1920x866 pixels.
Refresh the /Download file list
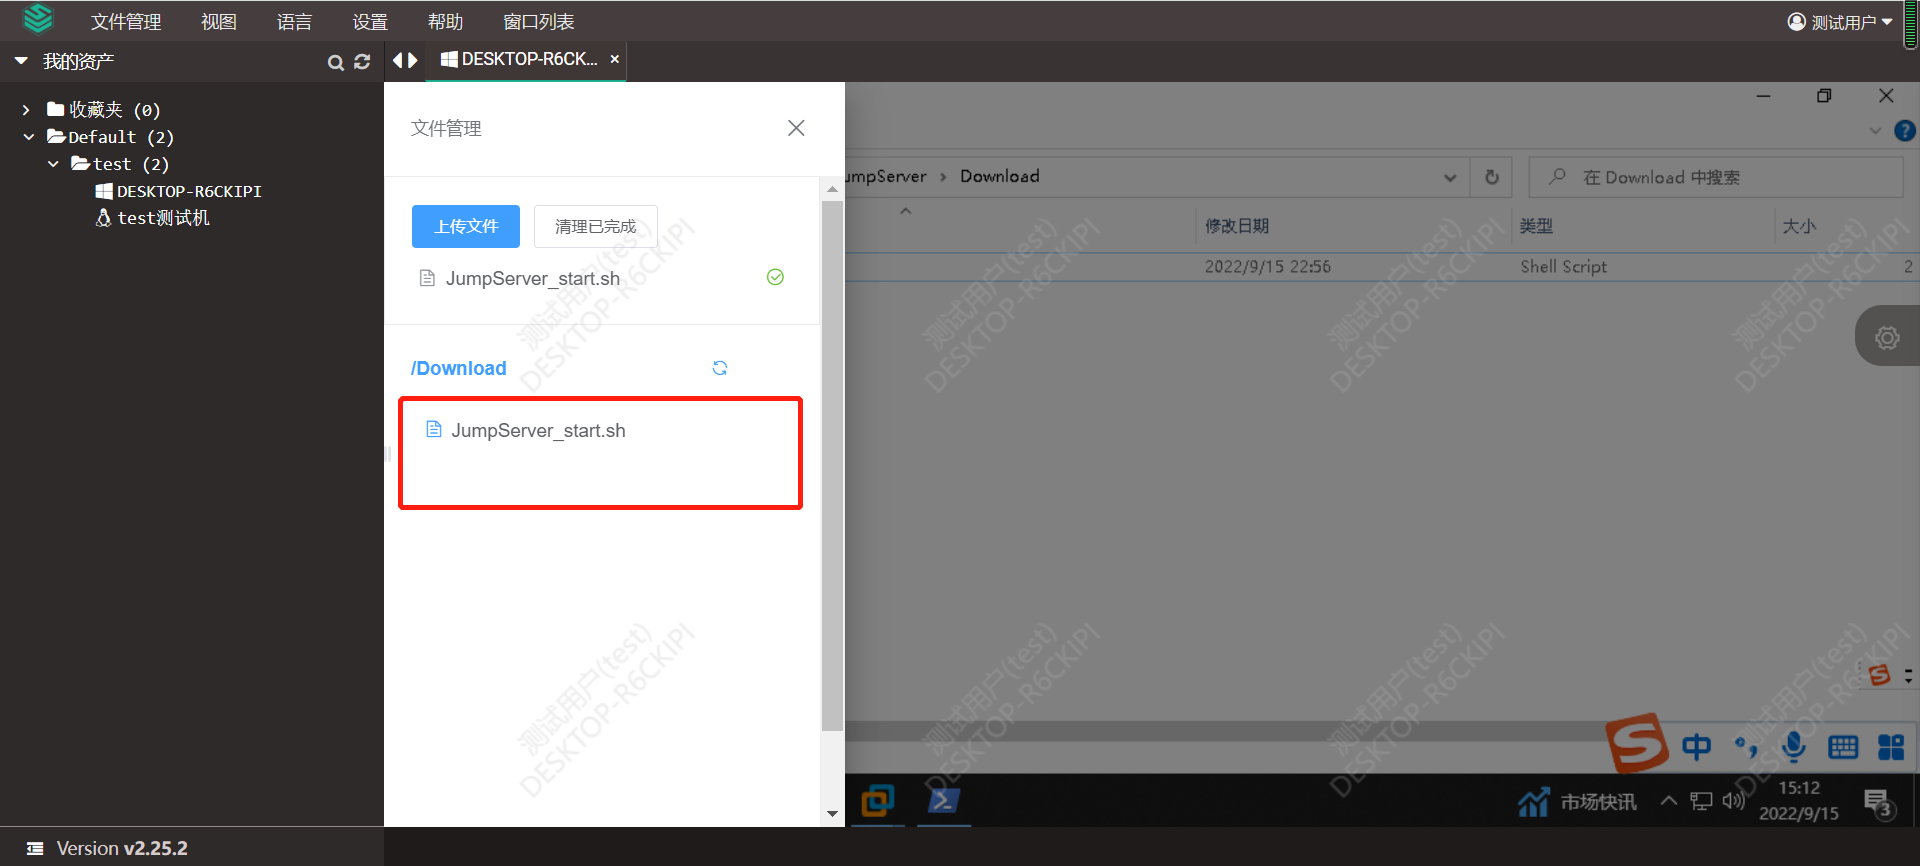720,368
